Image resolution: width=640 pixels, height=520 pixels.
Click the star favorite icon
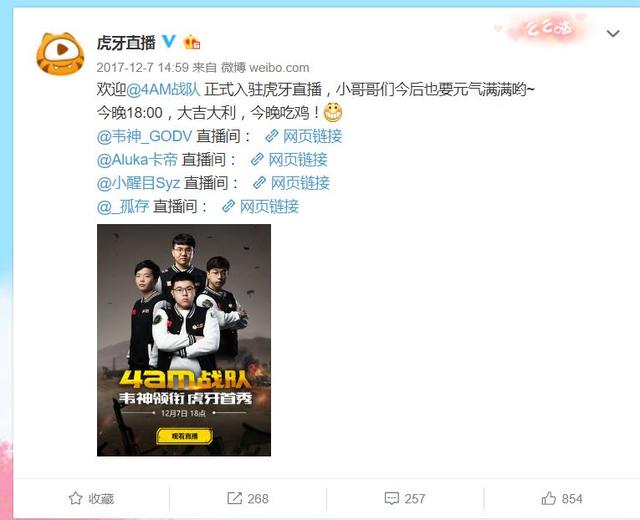tap(76, 498)
